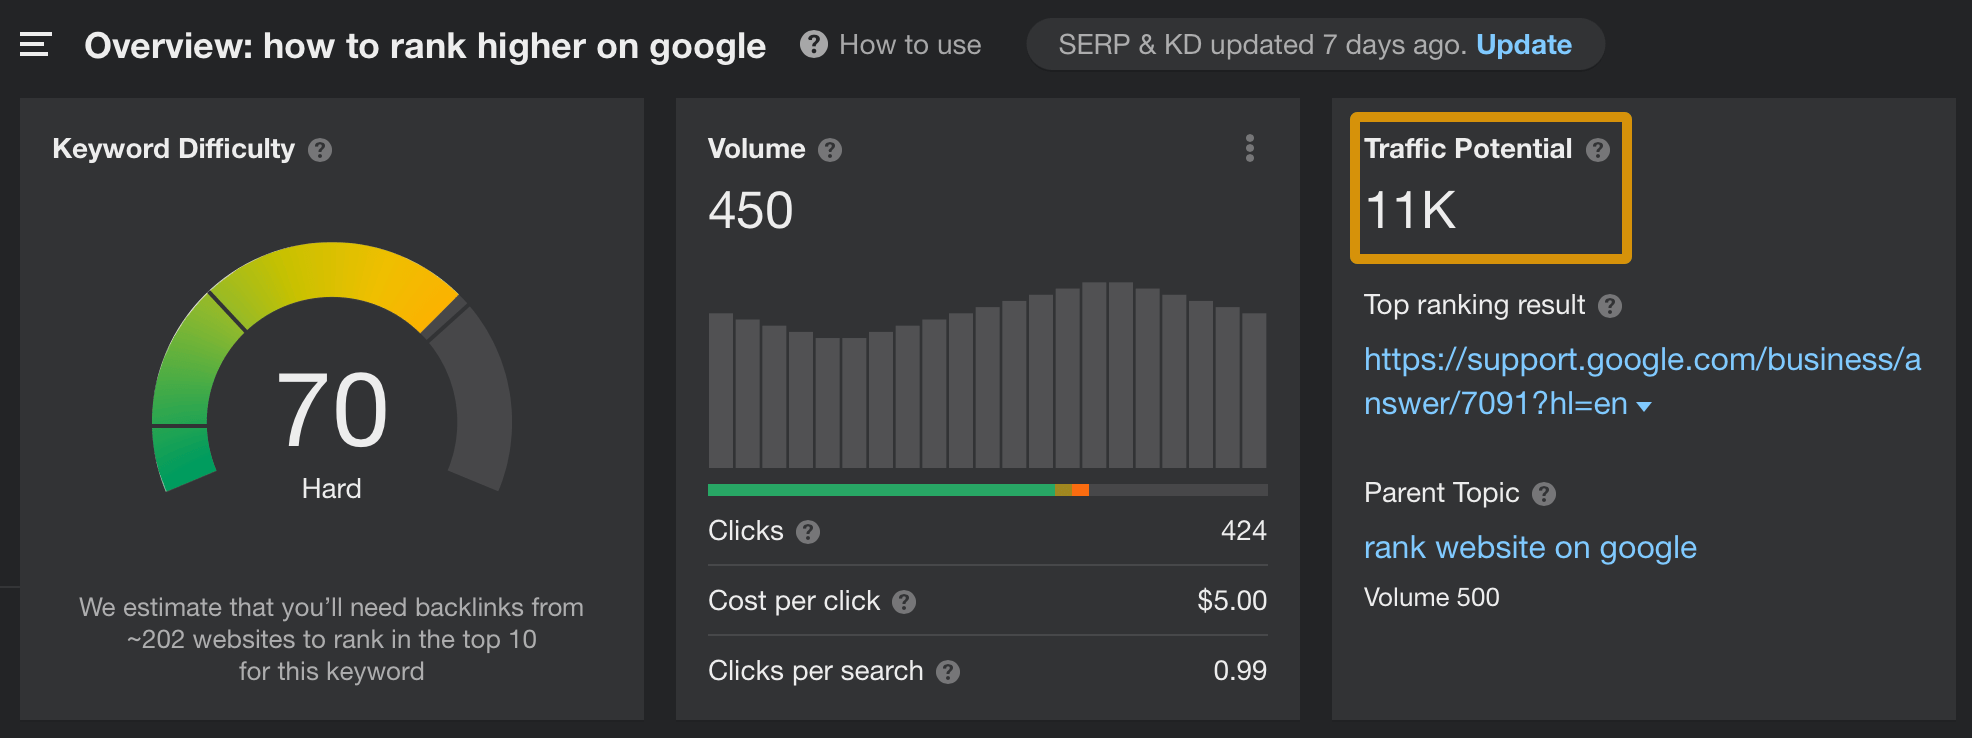Click the Cost per click help icon
This screenshot has width=1972, height=738.
click(904, 602)
